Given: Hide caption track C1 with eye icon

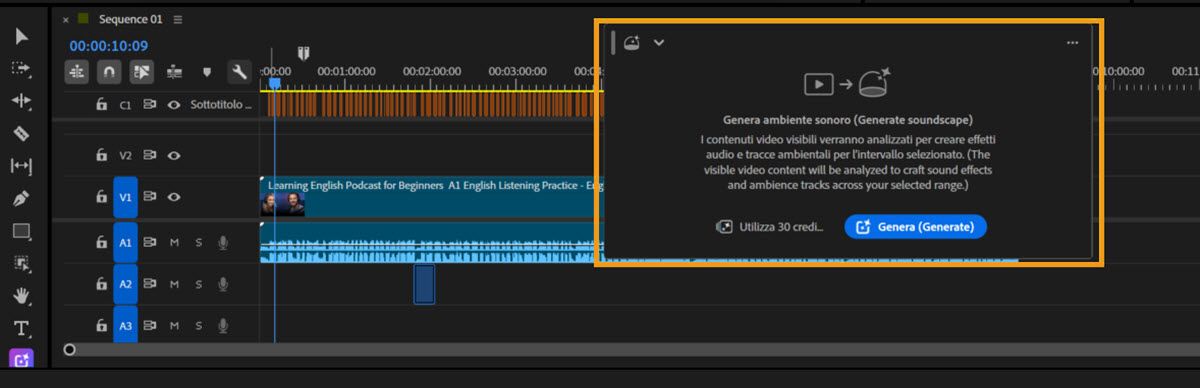Looking at the screenshot, I should coord(174,104).
